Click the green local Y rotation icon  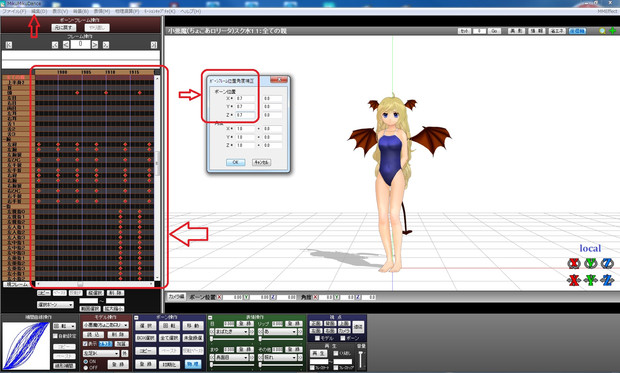pos(590,263)
